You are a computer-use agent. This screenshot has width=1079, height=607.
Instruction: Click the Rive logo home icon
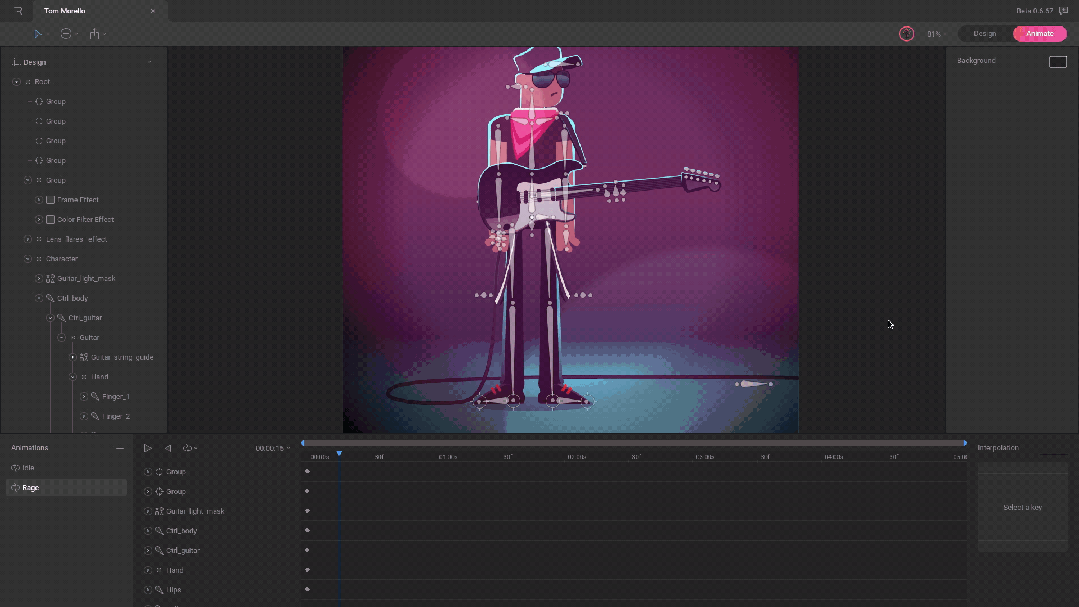click(x=18, y=11)
